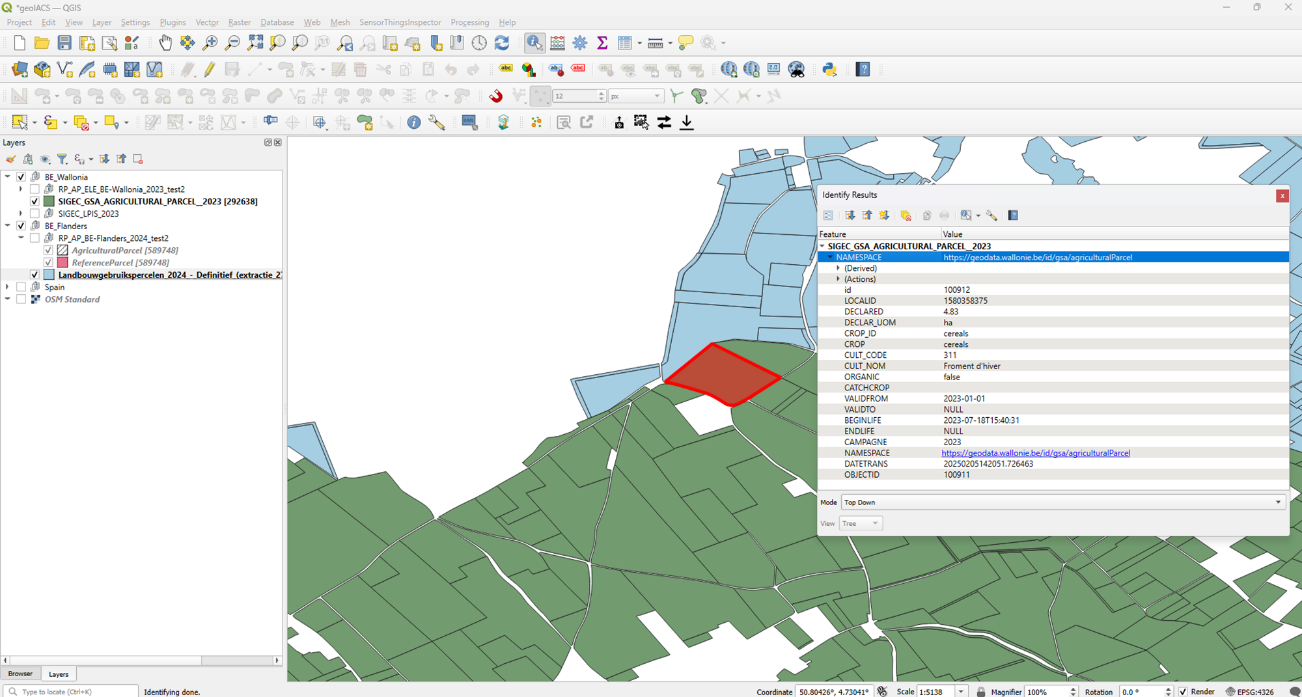
Task: Open the Field Calculator sigma icon
Action: 602,43
